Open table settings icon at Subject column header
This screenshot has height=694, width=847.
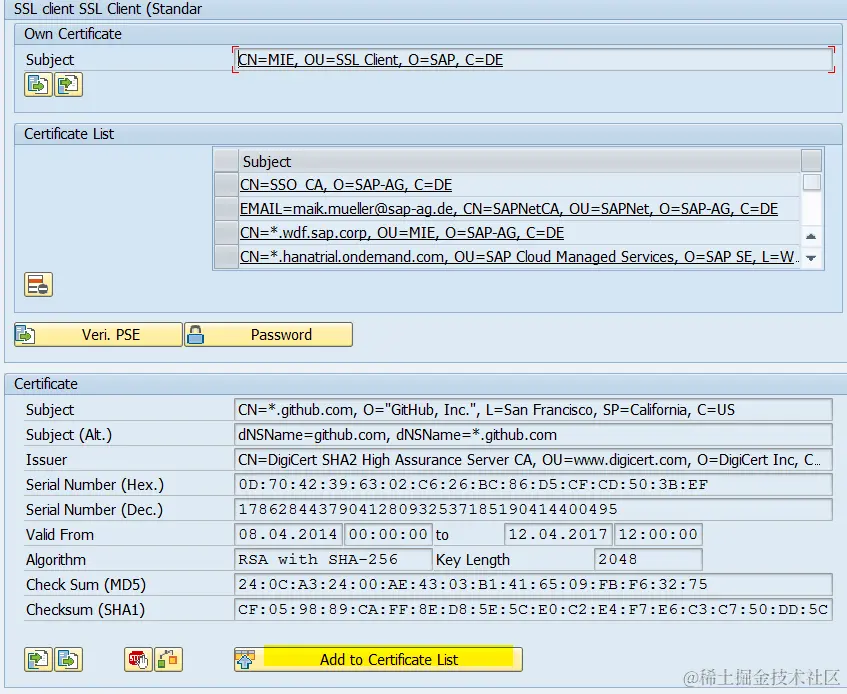pos(811,161)
